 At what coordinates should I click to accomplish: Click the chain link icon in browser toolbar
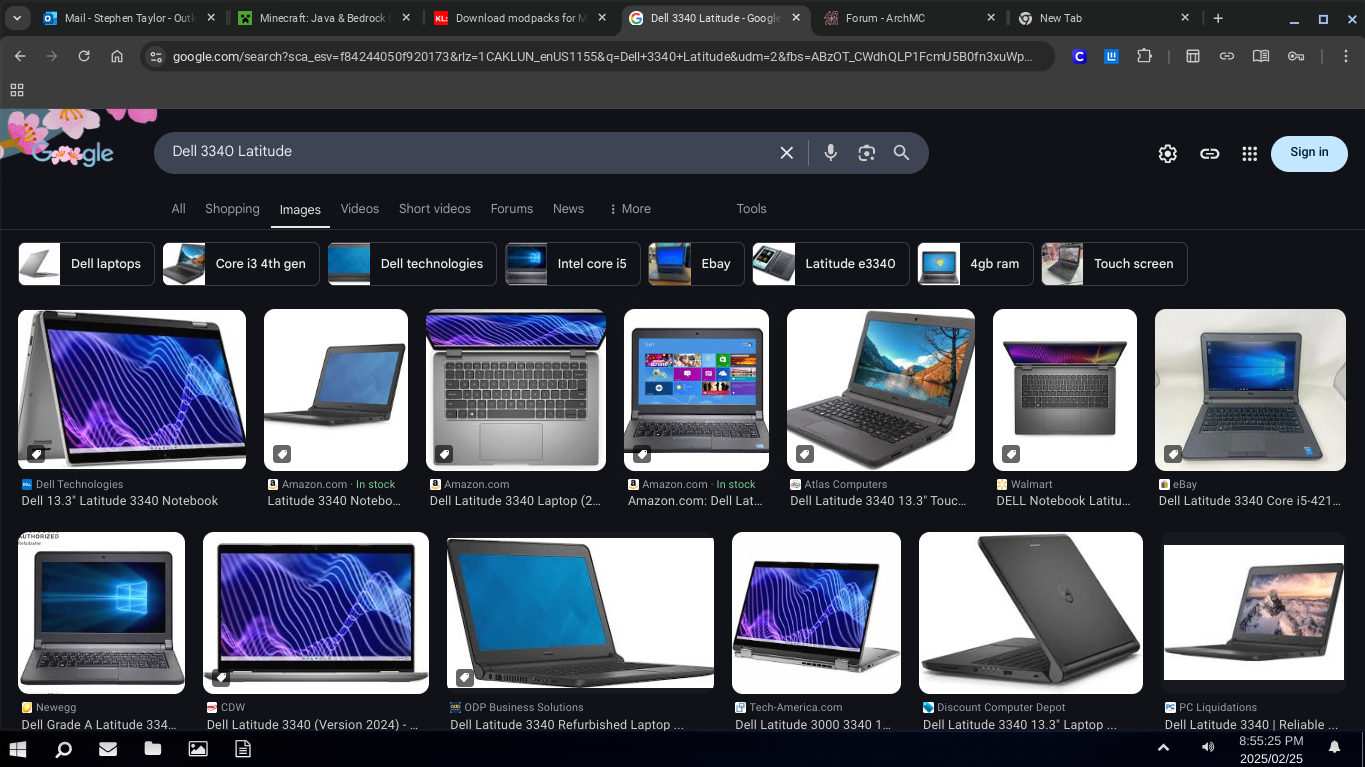(1226, 57)
